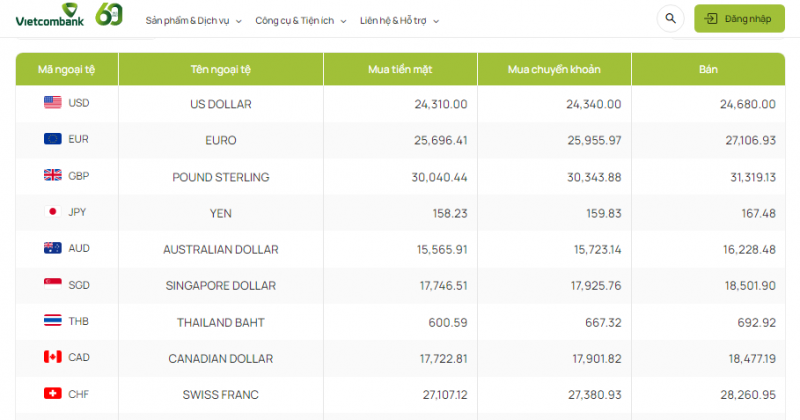Click the USD transfer rate 24,340.00
The image size is (800, 420).
tap(594, 104)
